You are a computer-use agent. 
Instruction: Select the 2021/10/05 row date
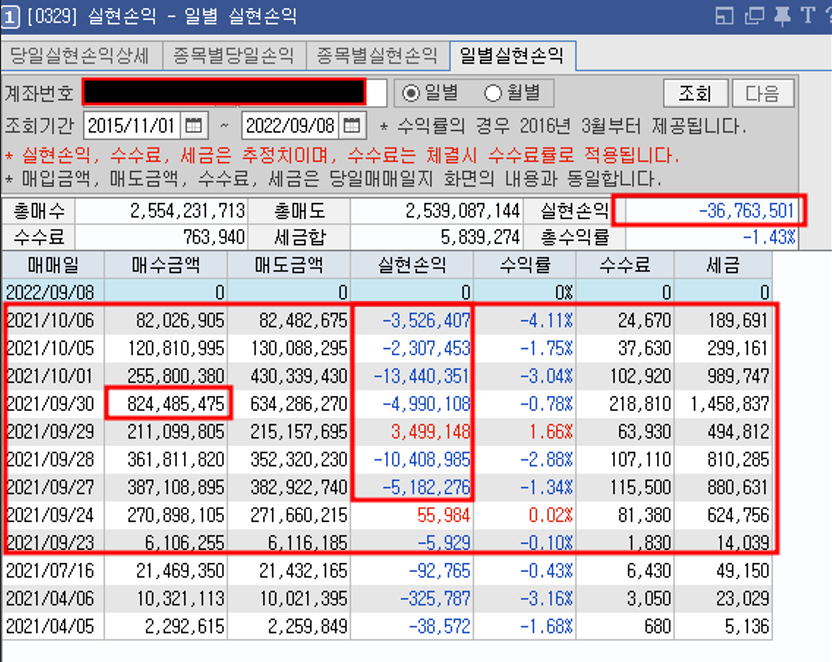pos(50,348)
